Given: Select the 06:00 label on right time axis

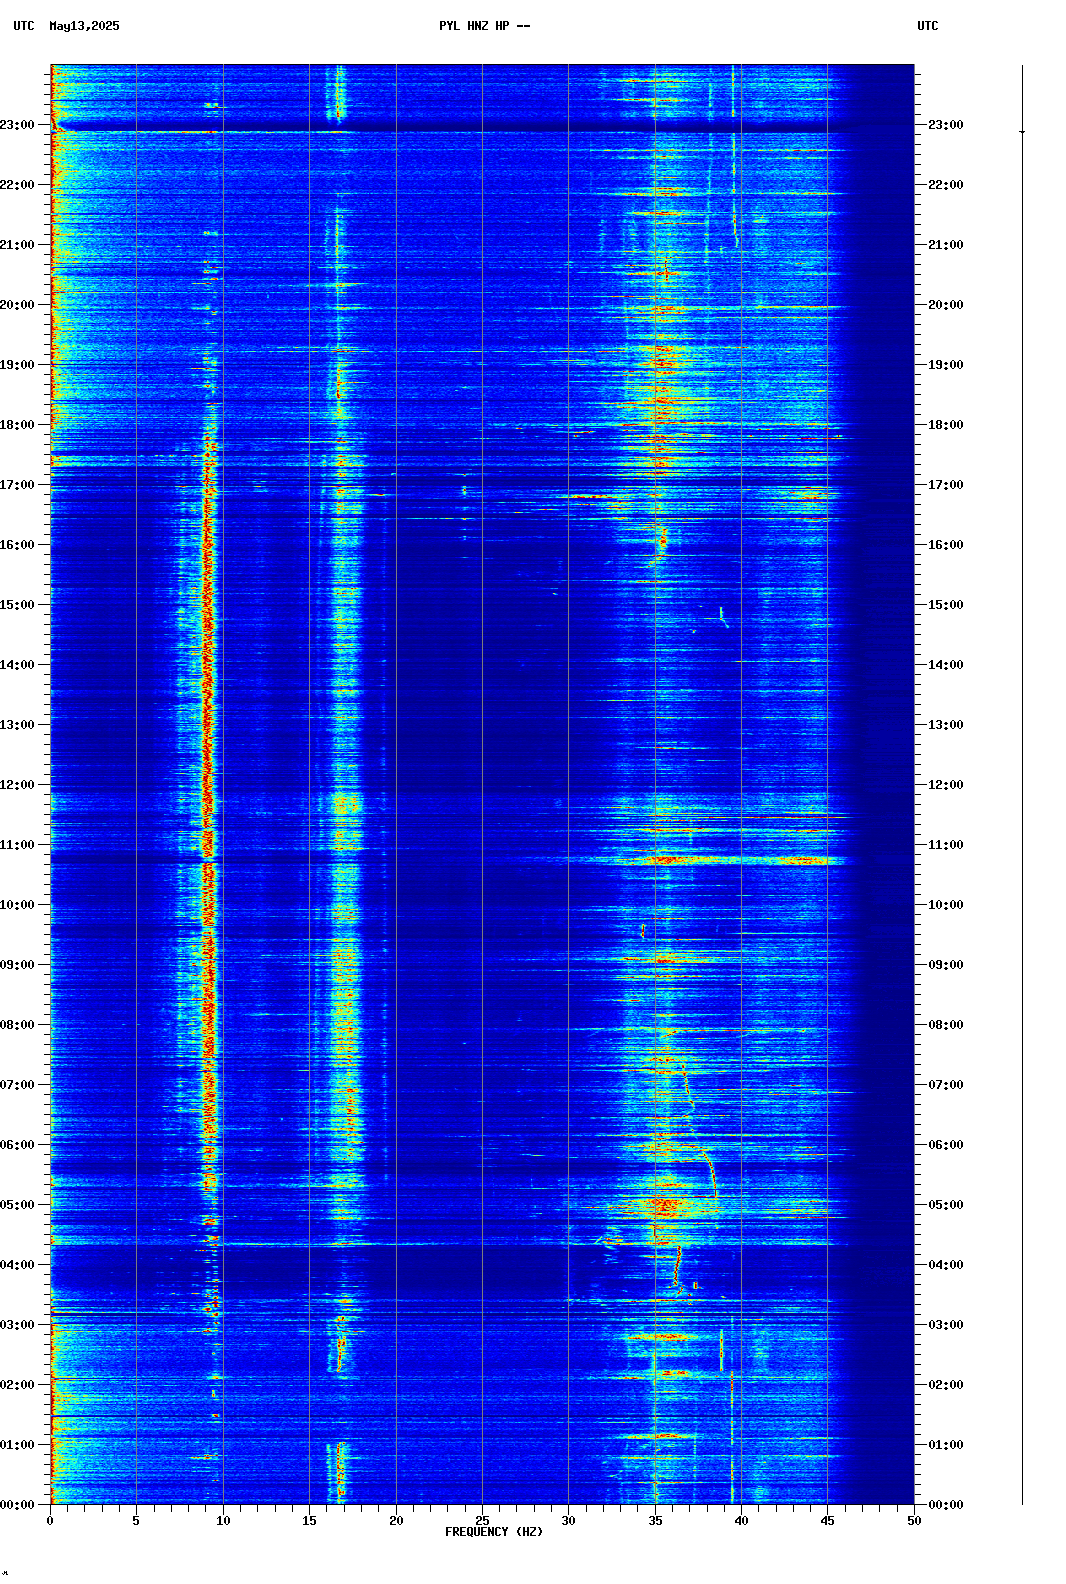Looking at the screenshot, I should 946,1145.
